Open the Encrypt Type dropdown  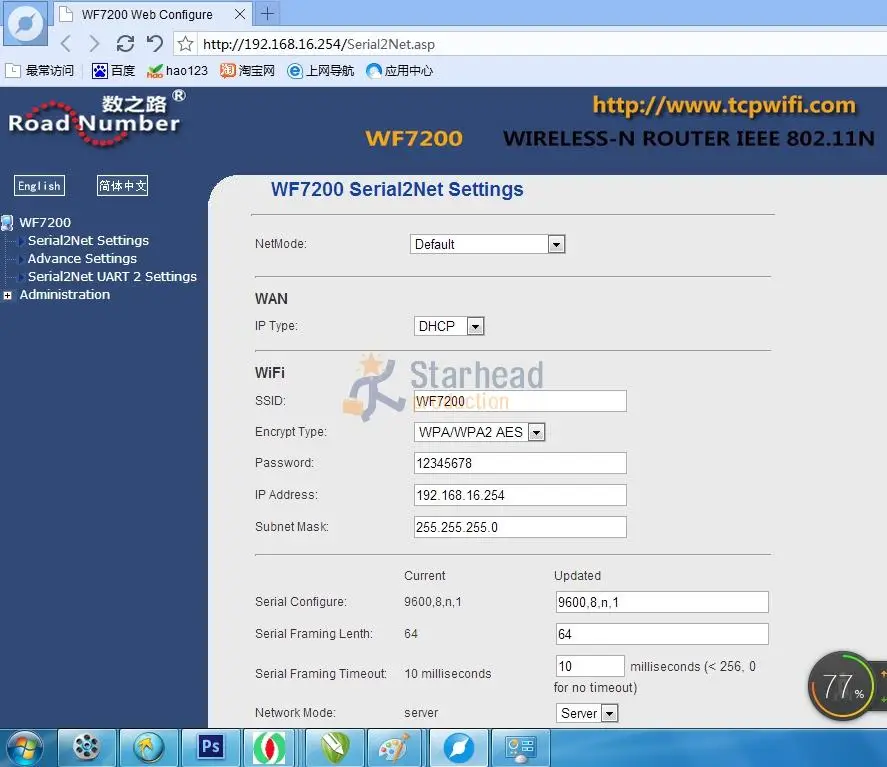click(x=479, y=432)
